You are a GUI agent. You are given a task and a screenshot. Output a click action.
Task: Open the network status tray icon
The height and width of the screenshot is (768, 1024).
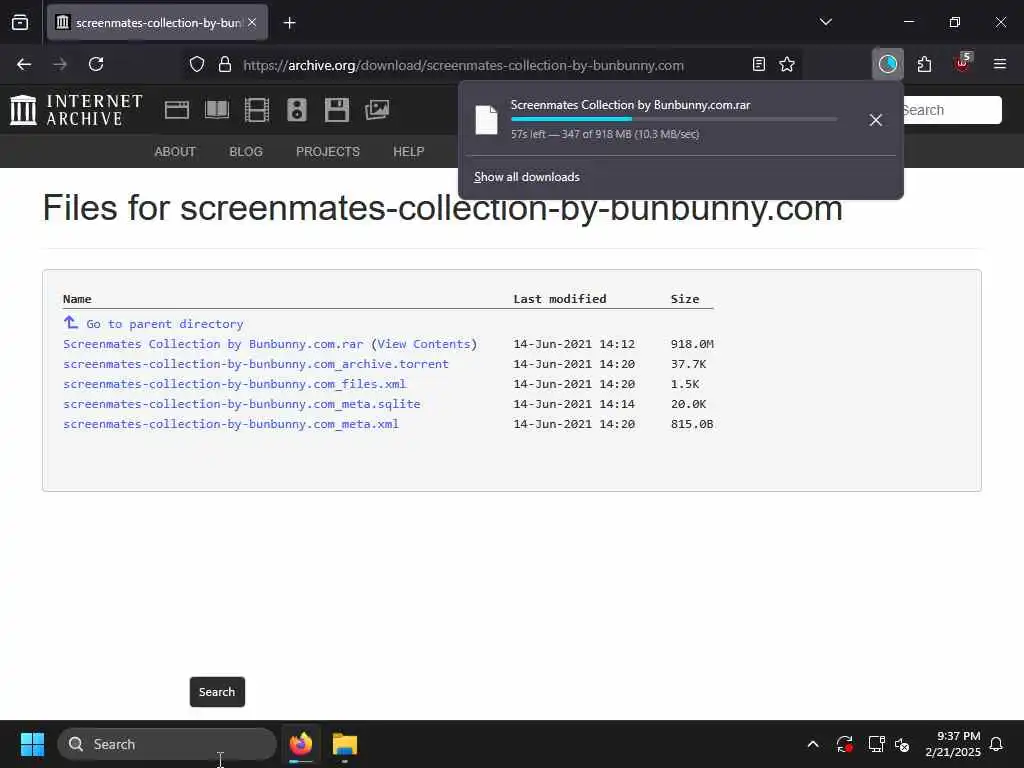tap(876, 744)
